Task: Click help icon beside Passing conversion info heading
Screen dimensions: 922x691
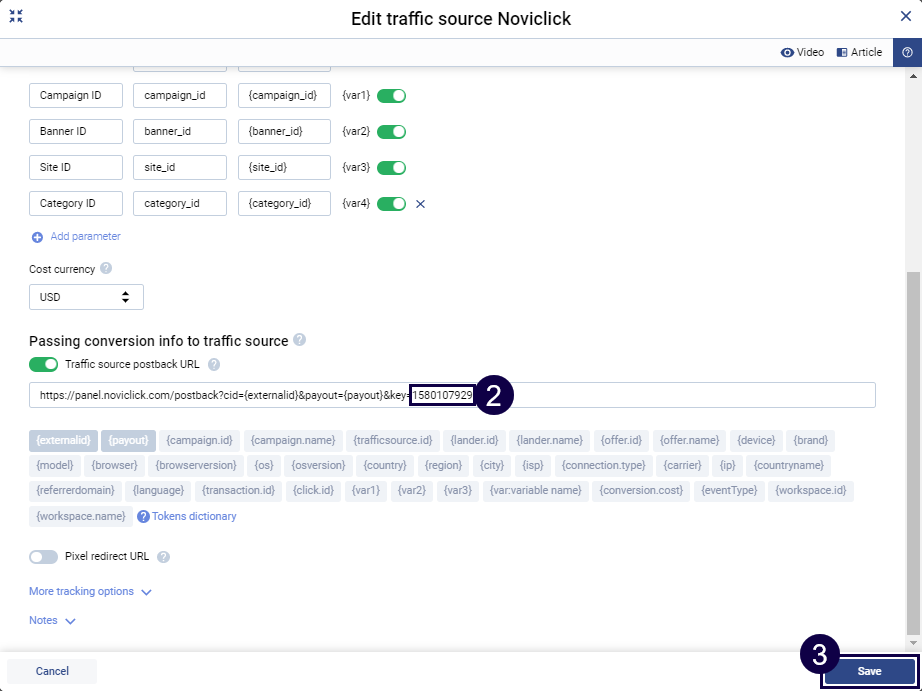Action: pyautogui.click(x=300, y=341)
